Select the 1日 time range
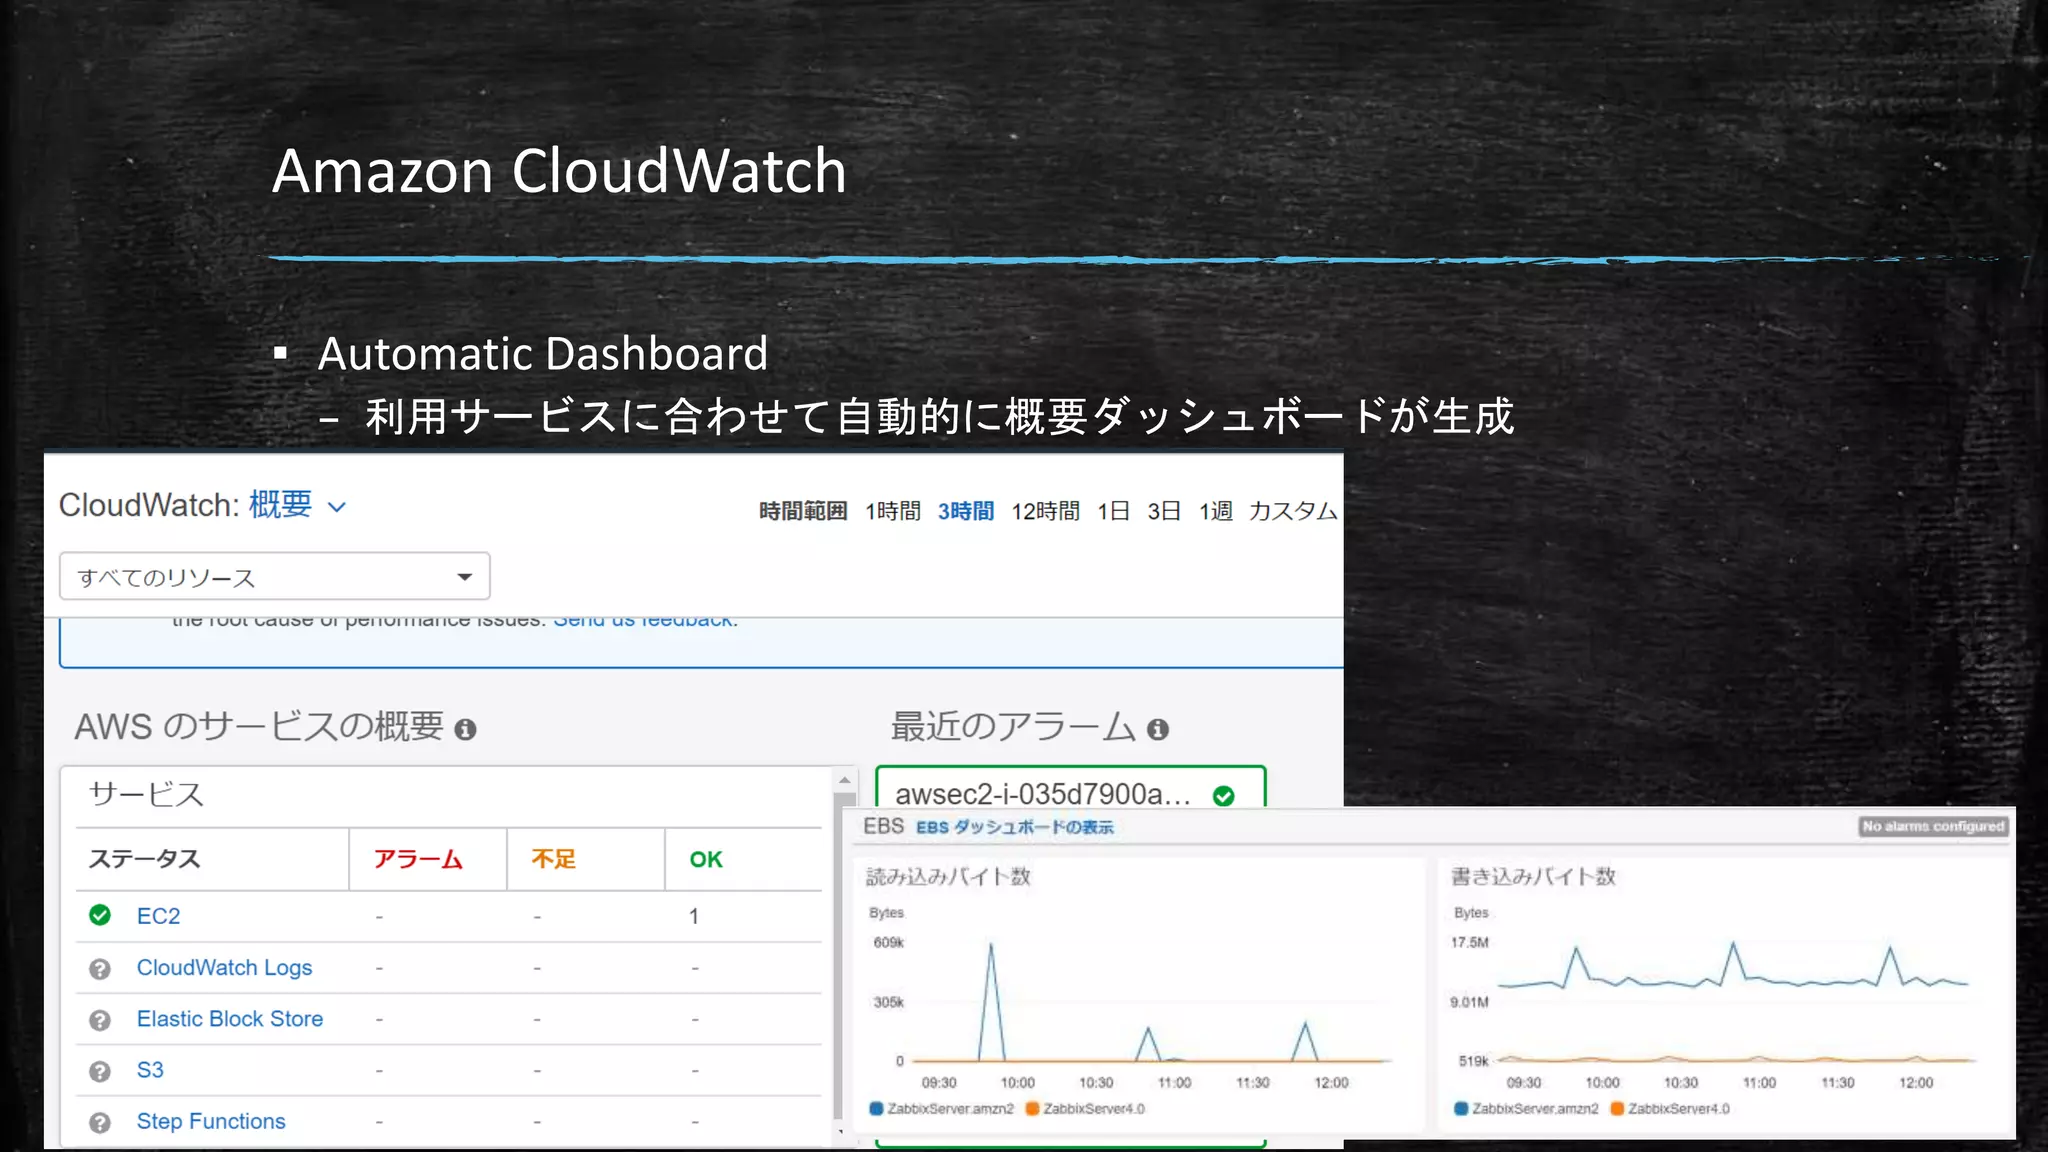The image size is (2048, 1152). coord(1113,511)
